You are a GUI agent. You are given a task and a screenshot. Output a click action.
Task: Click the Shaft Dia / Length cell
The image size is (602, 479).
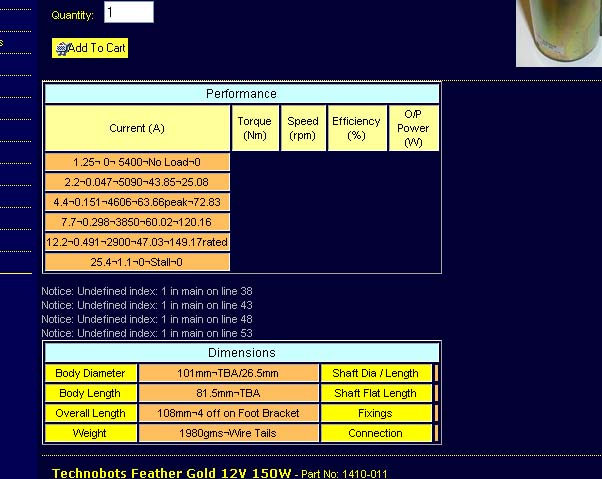point(375,373)
